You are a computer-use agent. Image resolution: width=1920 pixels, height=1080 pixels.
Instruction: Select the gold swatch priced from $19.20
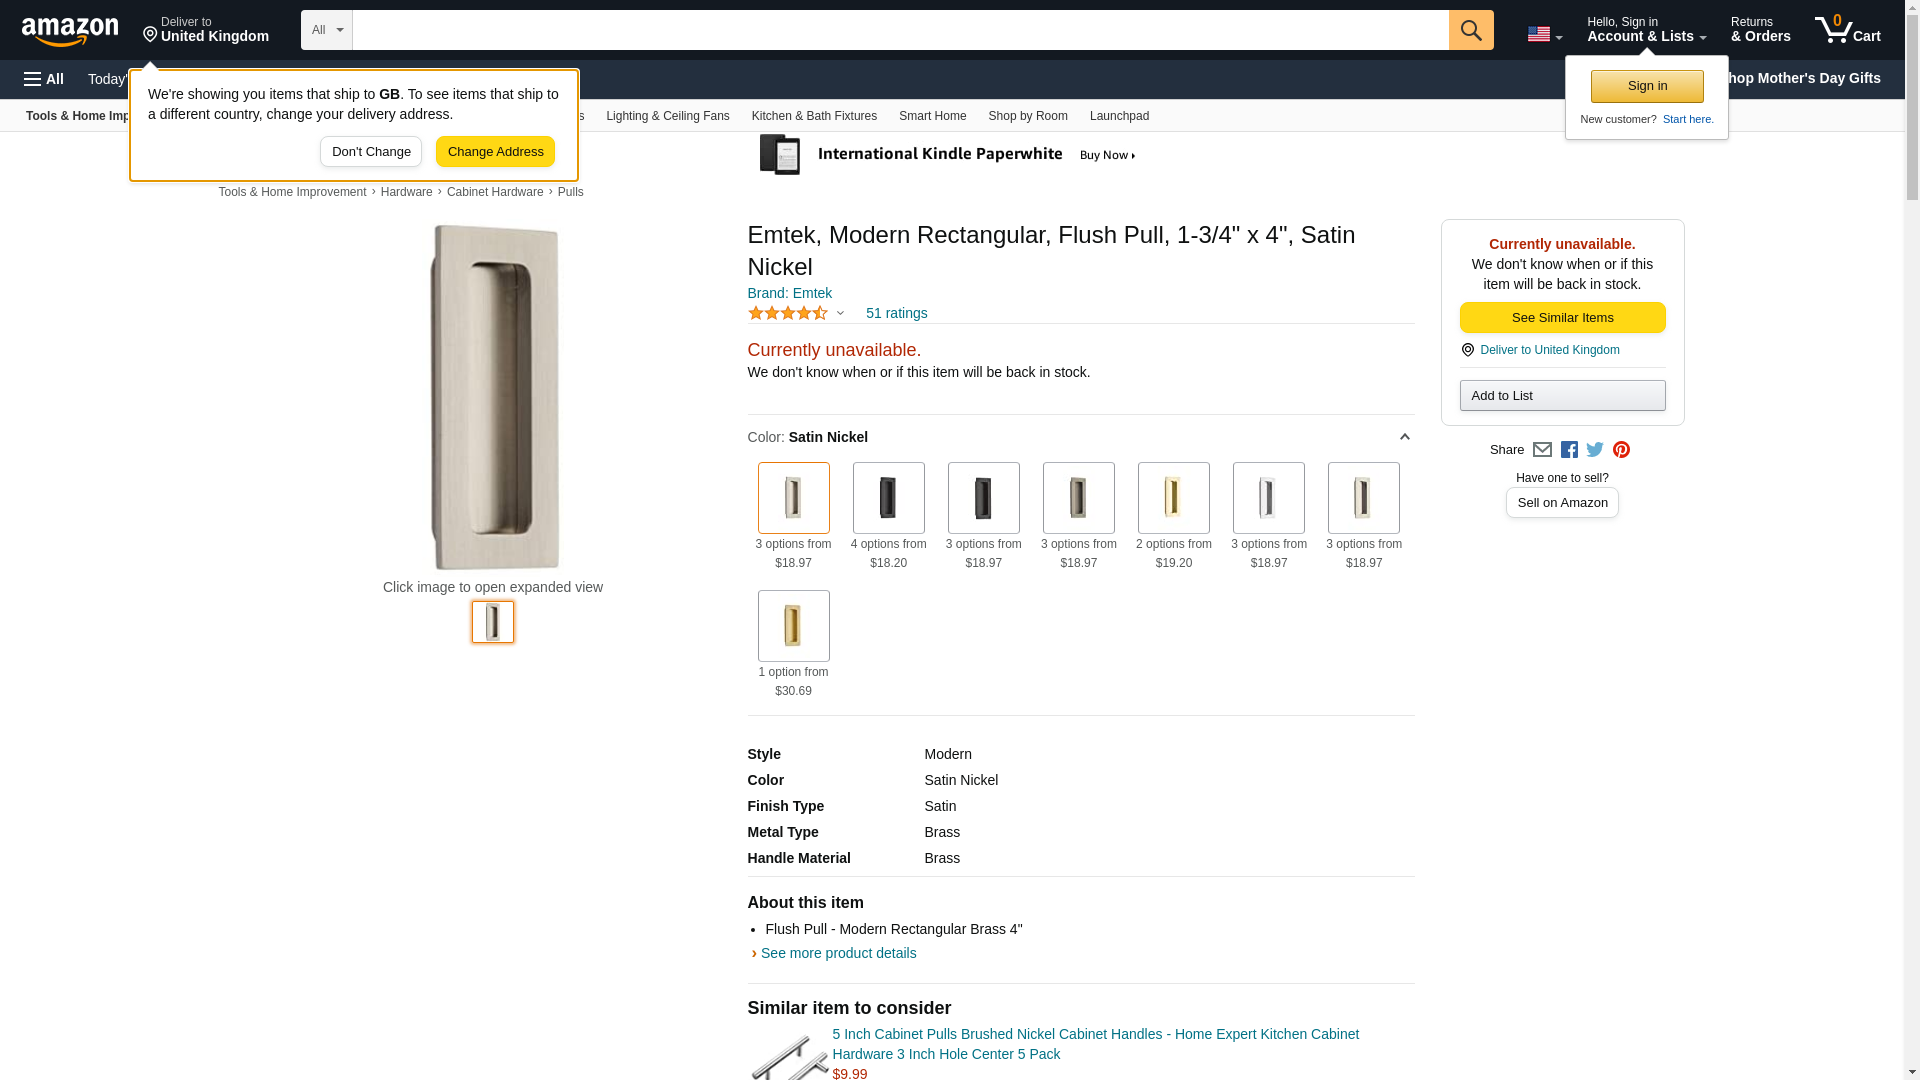coord(1173,498)
